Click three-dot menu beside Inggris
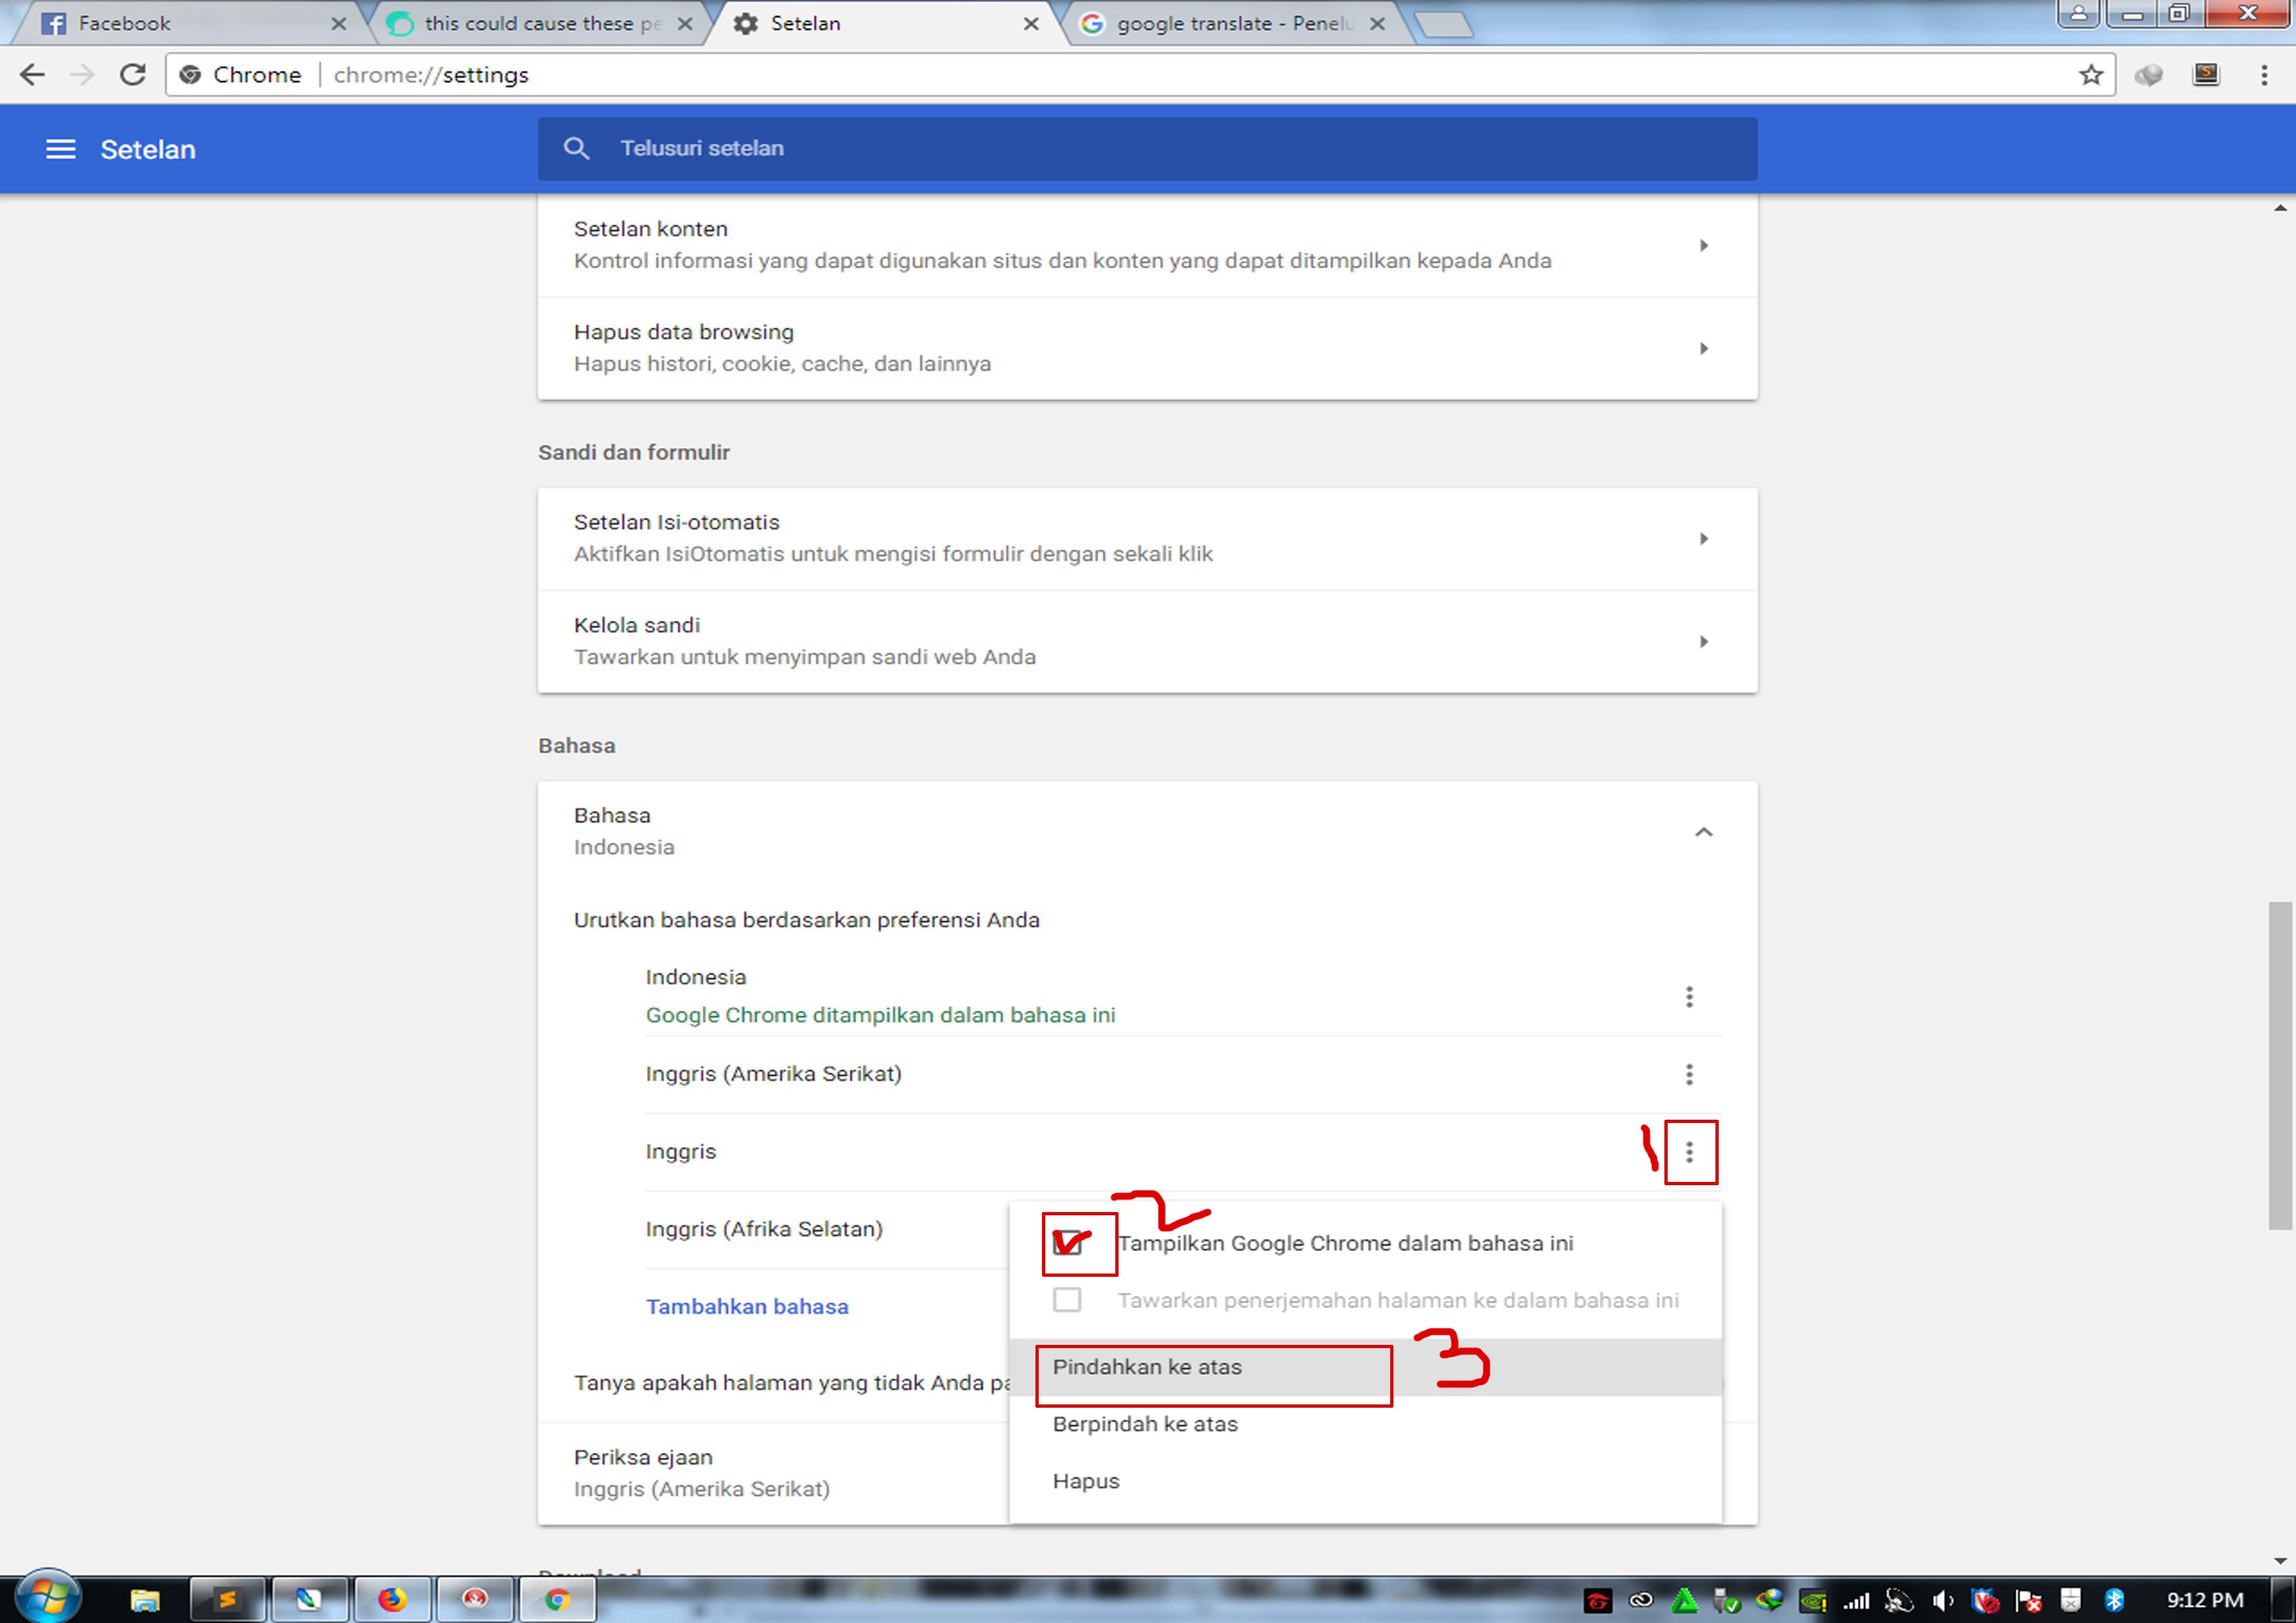This screenshot has height=1623, width=2296. 1689,1152
